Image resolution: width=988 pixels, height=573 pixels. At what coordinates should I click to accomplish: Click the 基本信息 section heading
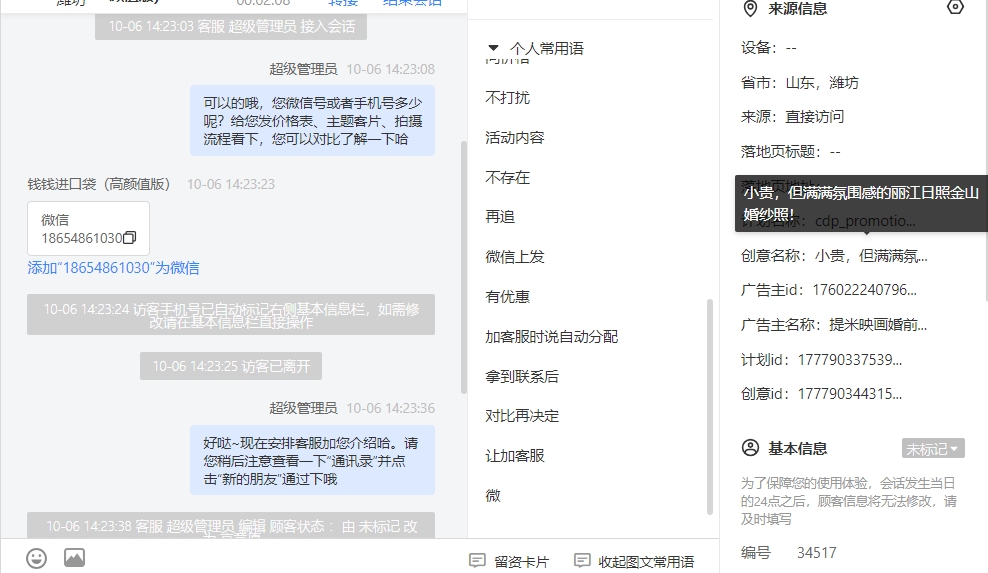(798, 448)
